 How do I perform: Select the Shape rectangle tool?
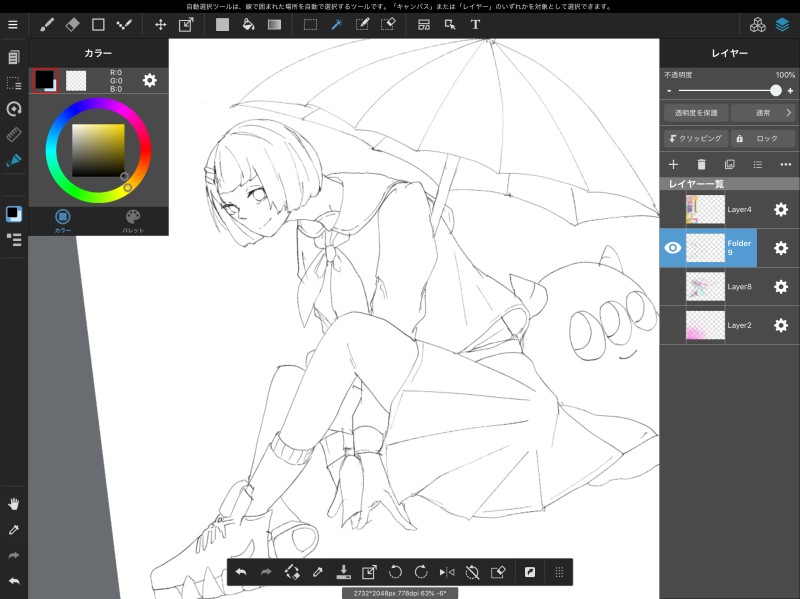pos(98,24)
